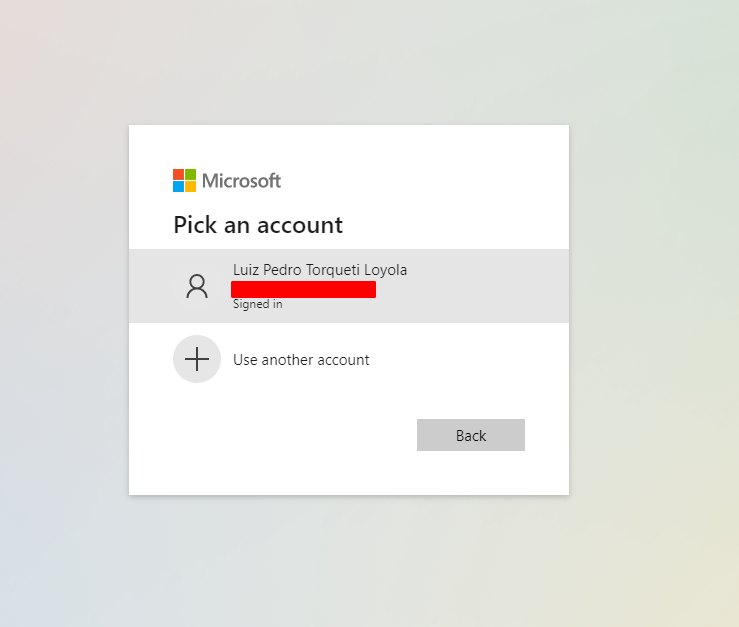Select the Luiz Pedro Torqueti Loyola account name
This screenshot has height=627, width=739.
320,270
